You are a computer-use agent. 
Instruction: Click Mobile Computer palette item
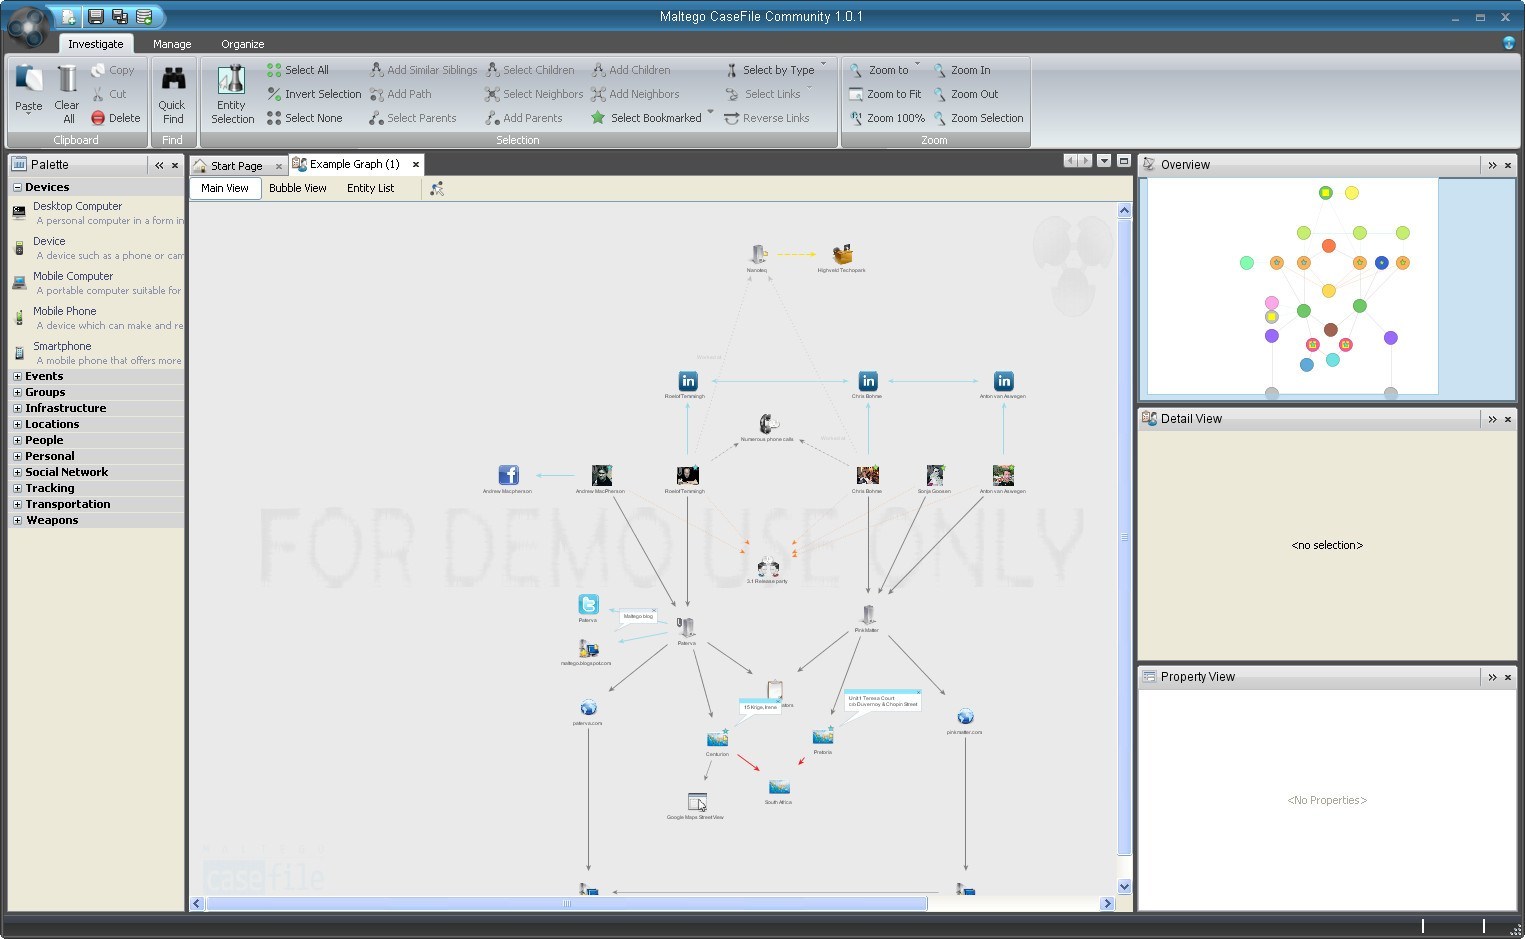[97, 283]
